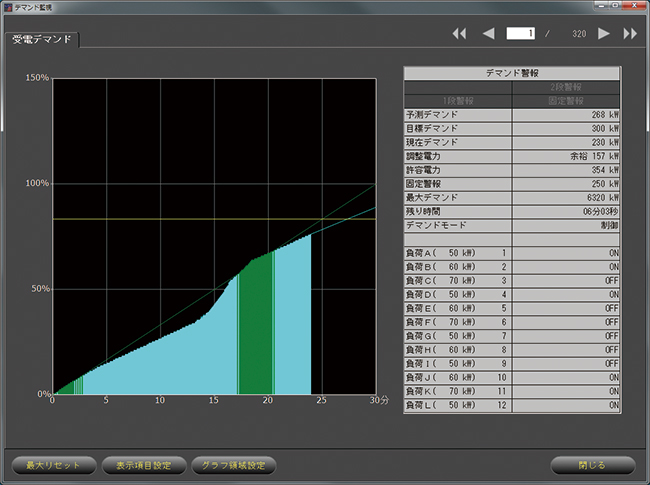Click the 閉じる button
Viewport: 650px width, 485px height.
pyautogui.click(x=592, y=465)
